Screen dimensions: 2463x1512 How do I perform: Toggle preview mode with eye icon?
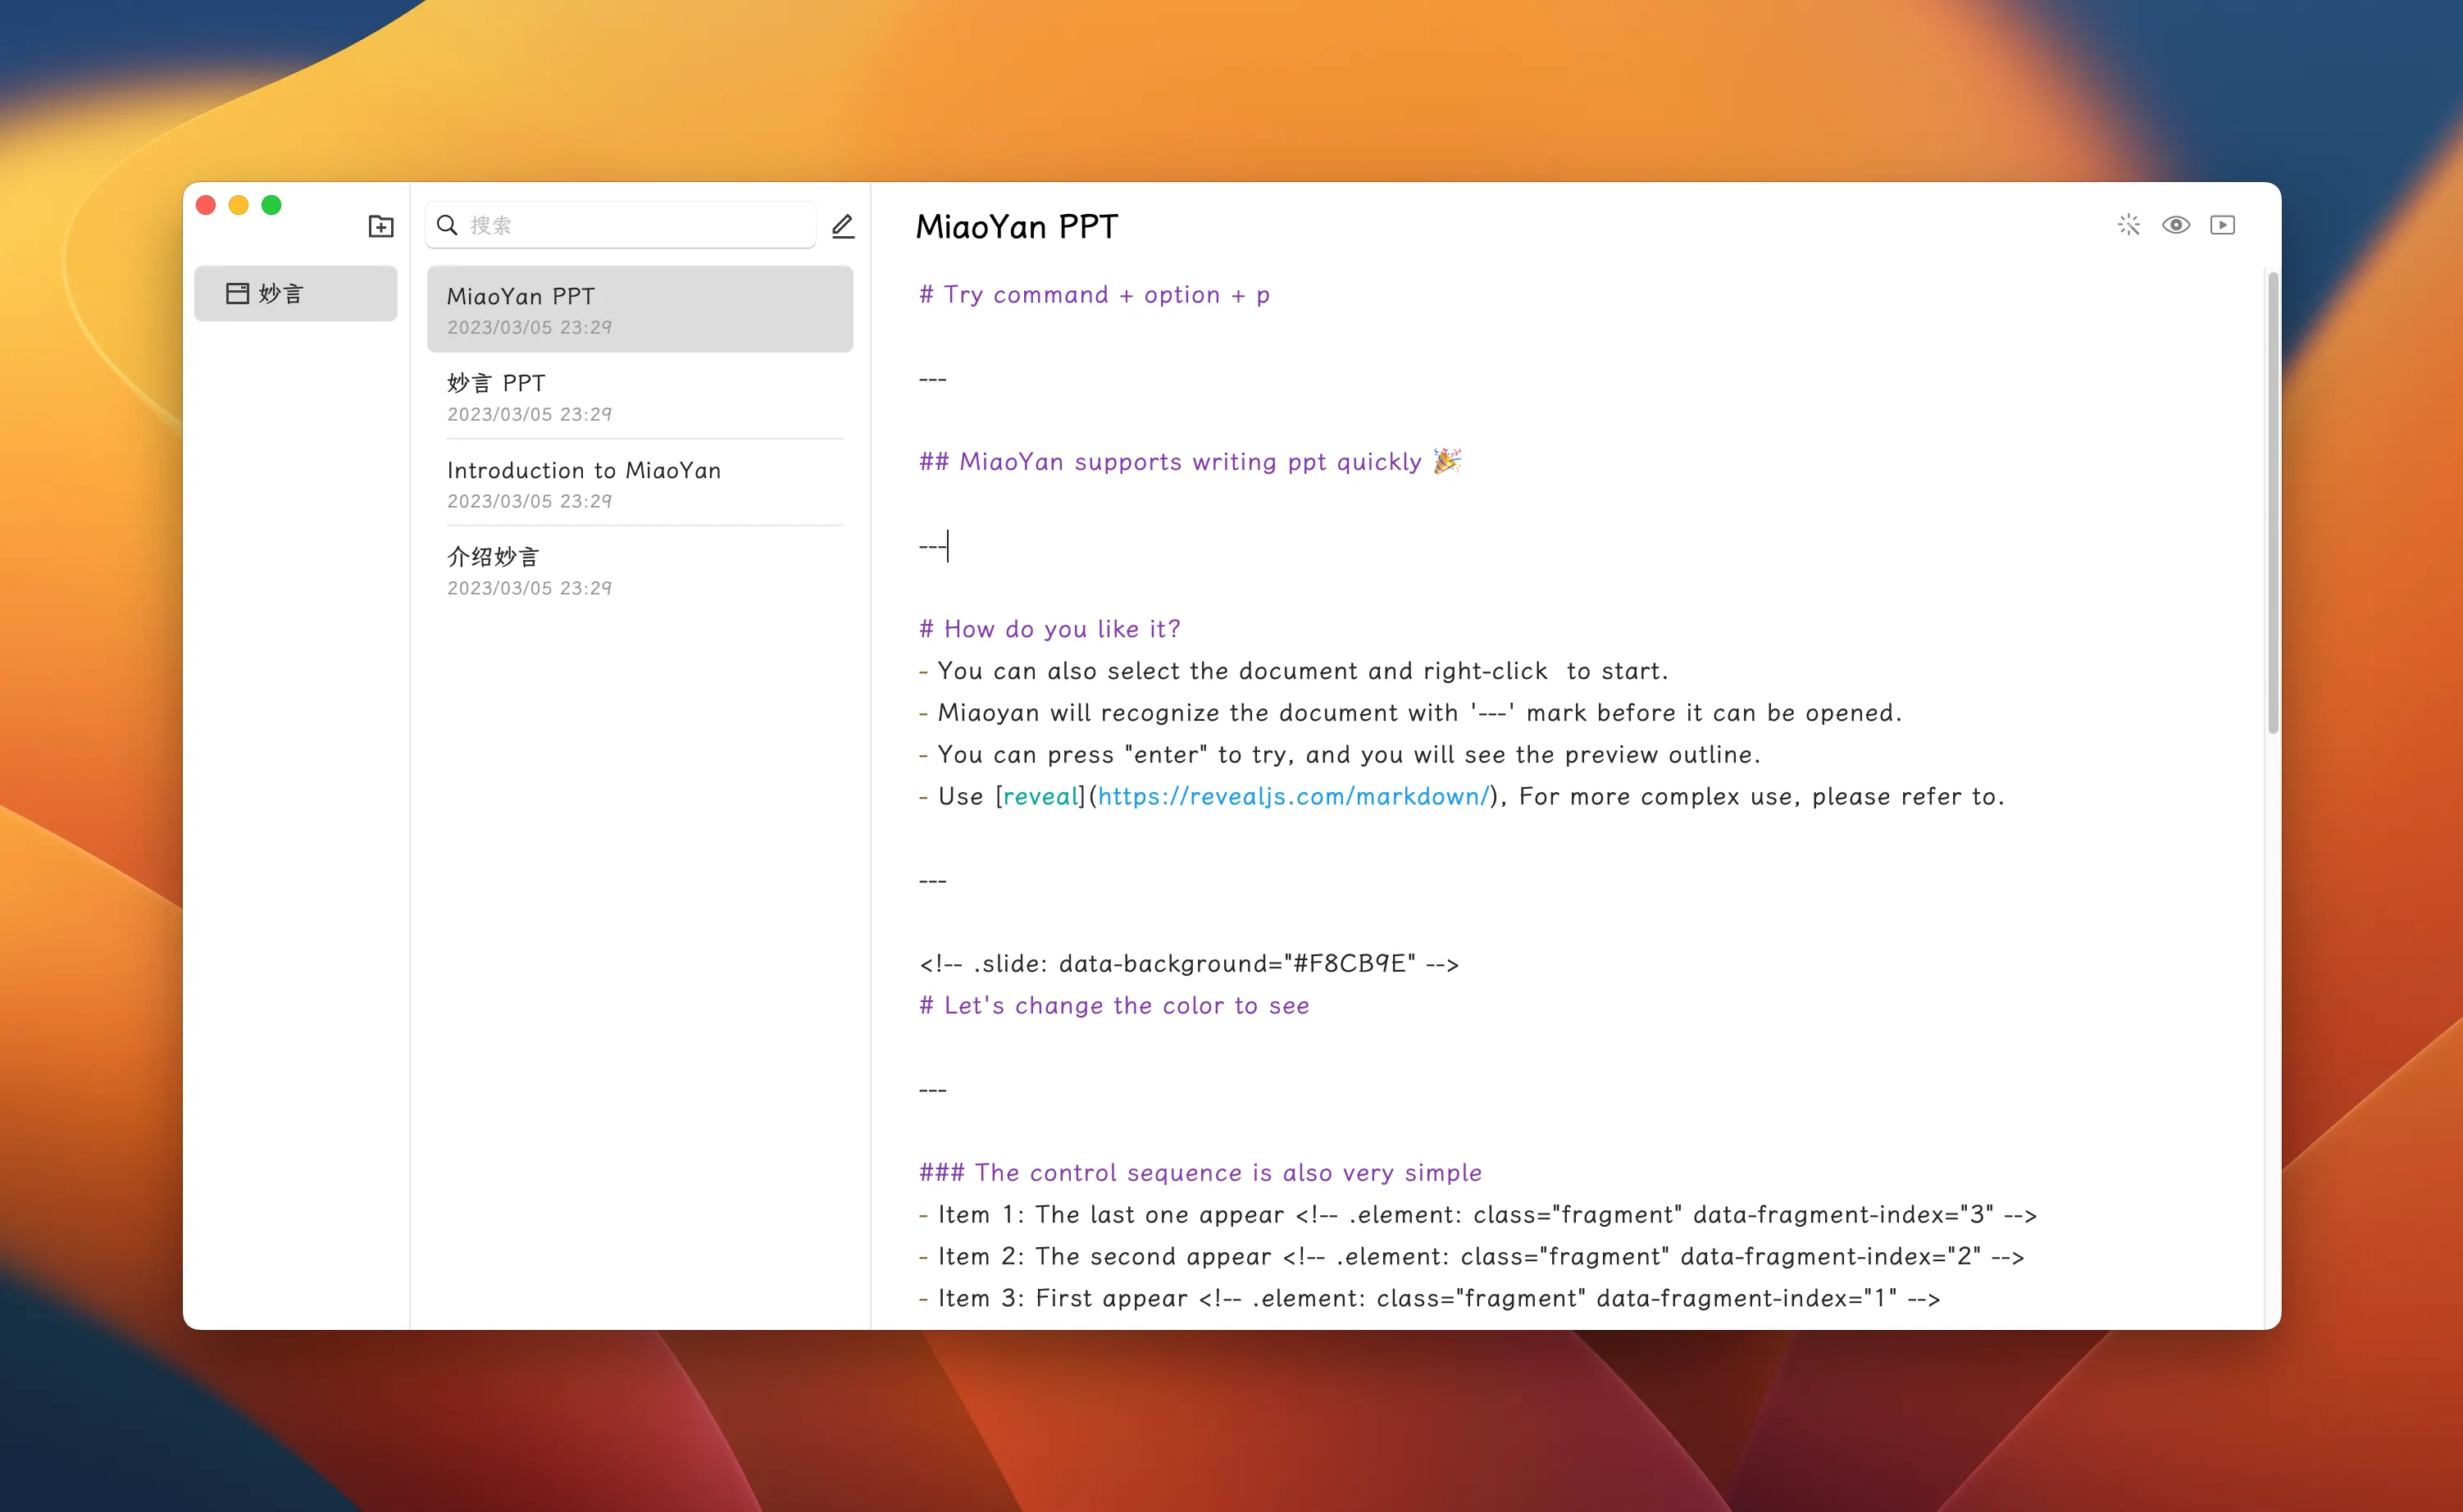2175,225
